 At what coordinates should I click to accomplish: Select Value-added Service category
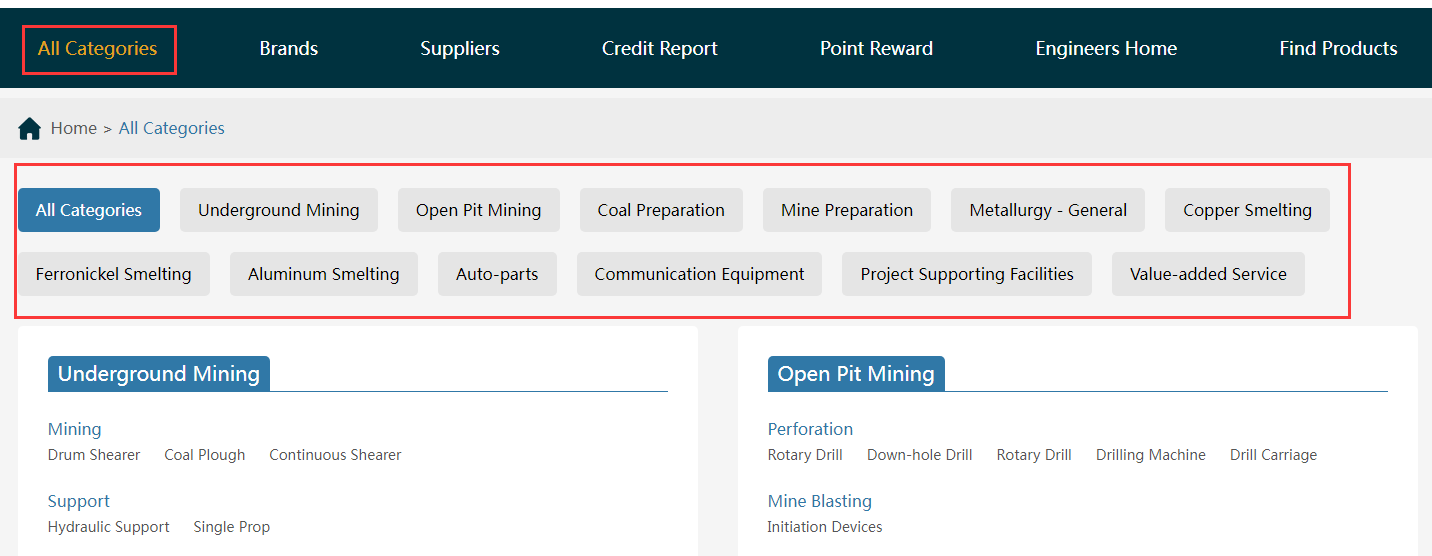point(1208,274)
